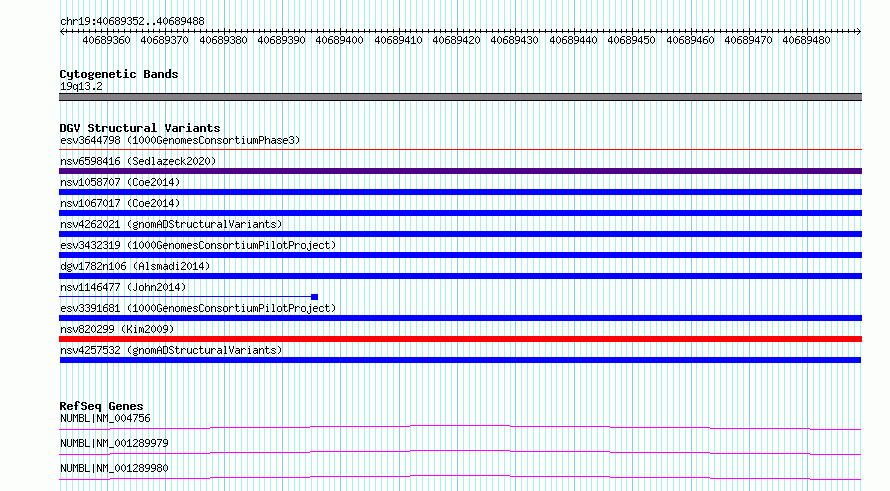
Task: Select the RefSeq Genes track heading
Action: [102, 406]
